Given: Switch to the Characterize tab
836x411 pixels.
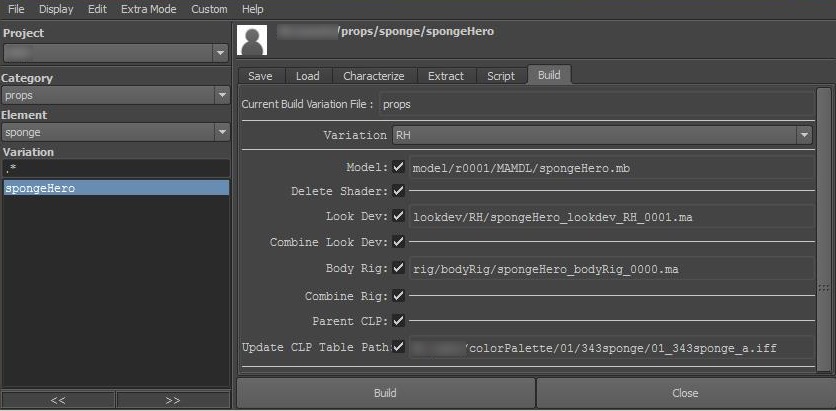Looking at the screenshot, I should (374, 76).
